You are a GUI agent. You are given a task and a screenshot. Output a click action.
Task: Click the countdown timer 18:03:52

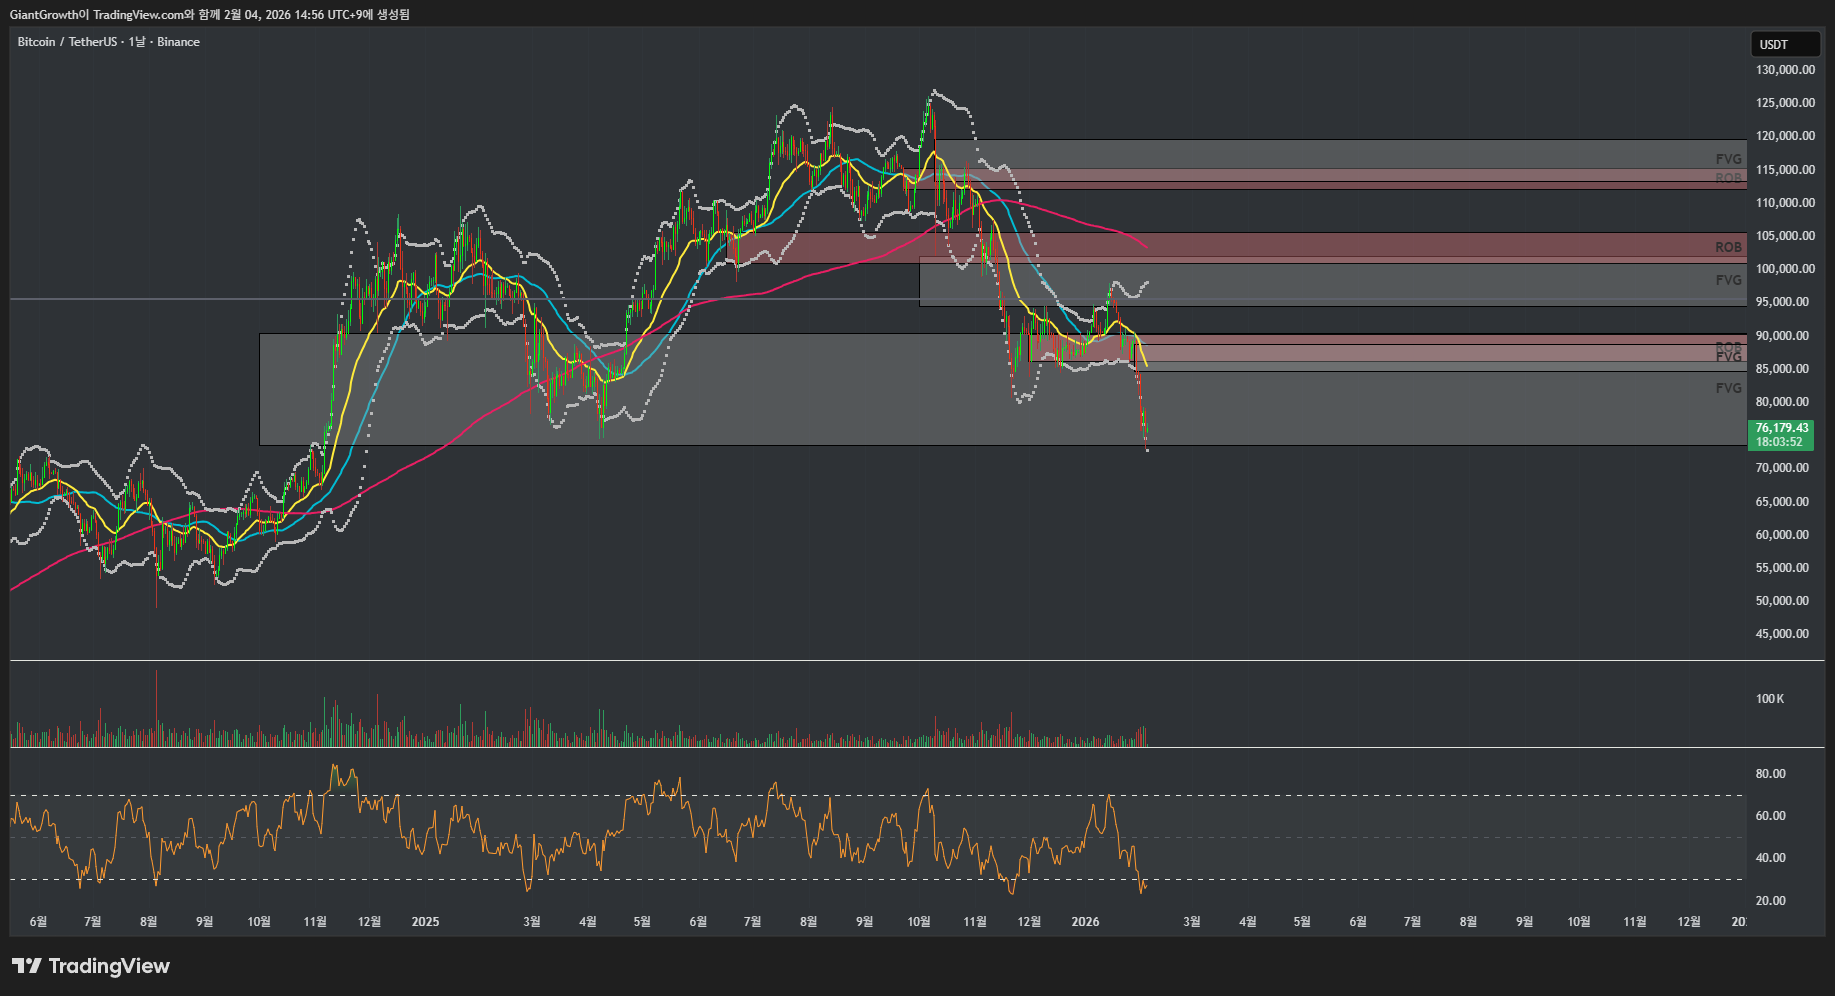point(1779,442)
